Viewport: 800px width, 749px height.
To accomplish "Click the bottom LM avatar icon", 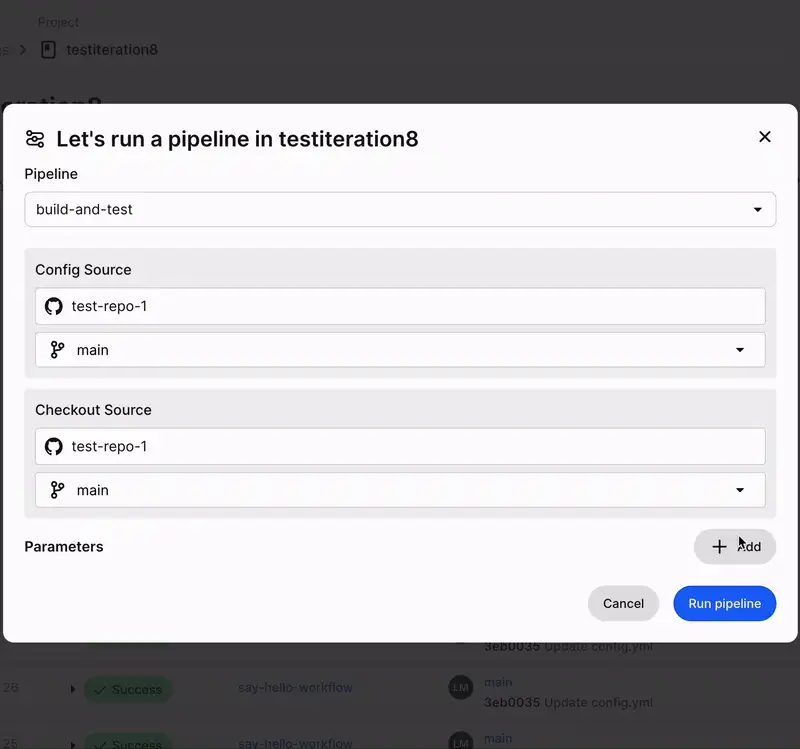I will click(460, 742).
